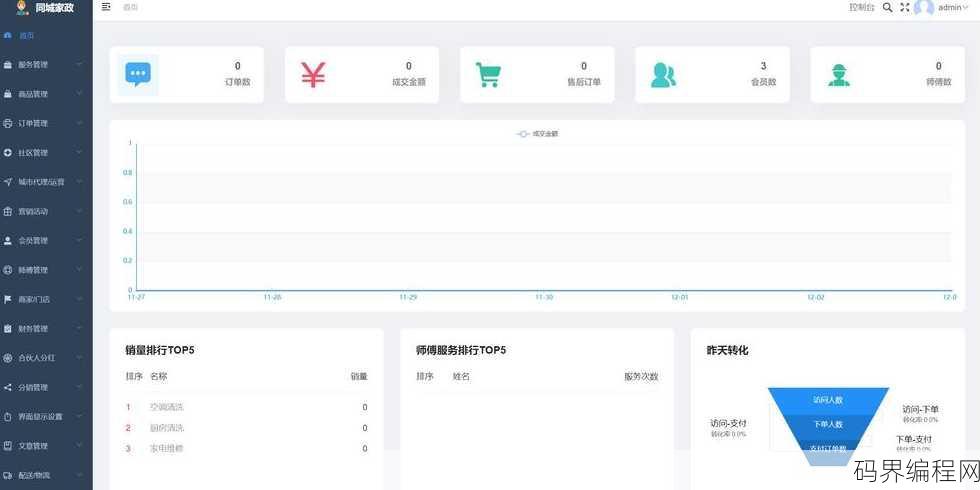Click the 销量 column header

click(359, 377)
